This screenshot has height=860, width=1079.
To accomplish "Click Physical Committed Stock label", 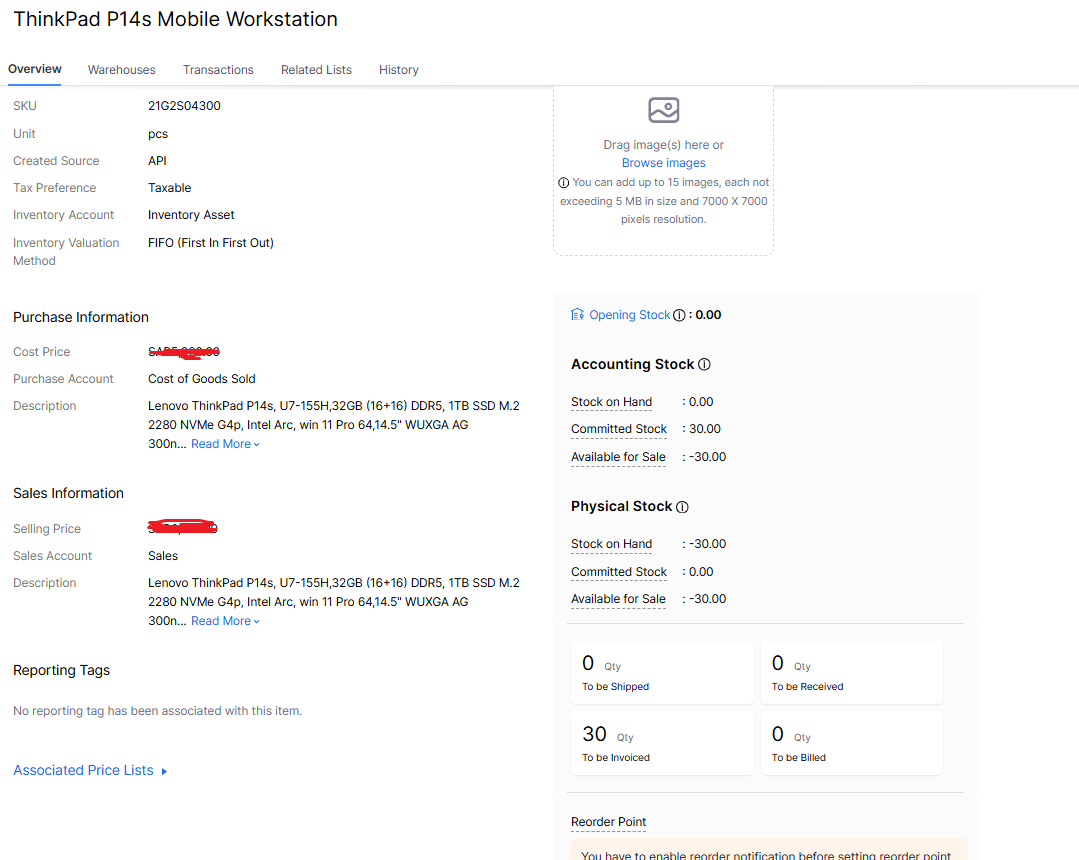I will click(619, 572).
